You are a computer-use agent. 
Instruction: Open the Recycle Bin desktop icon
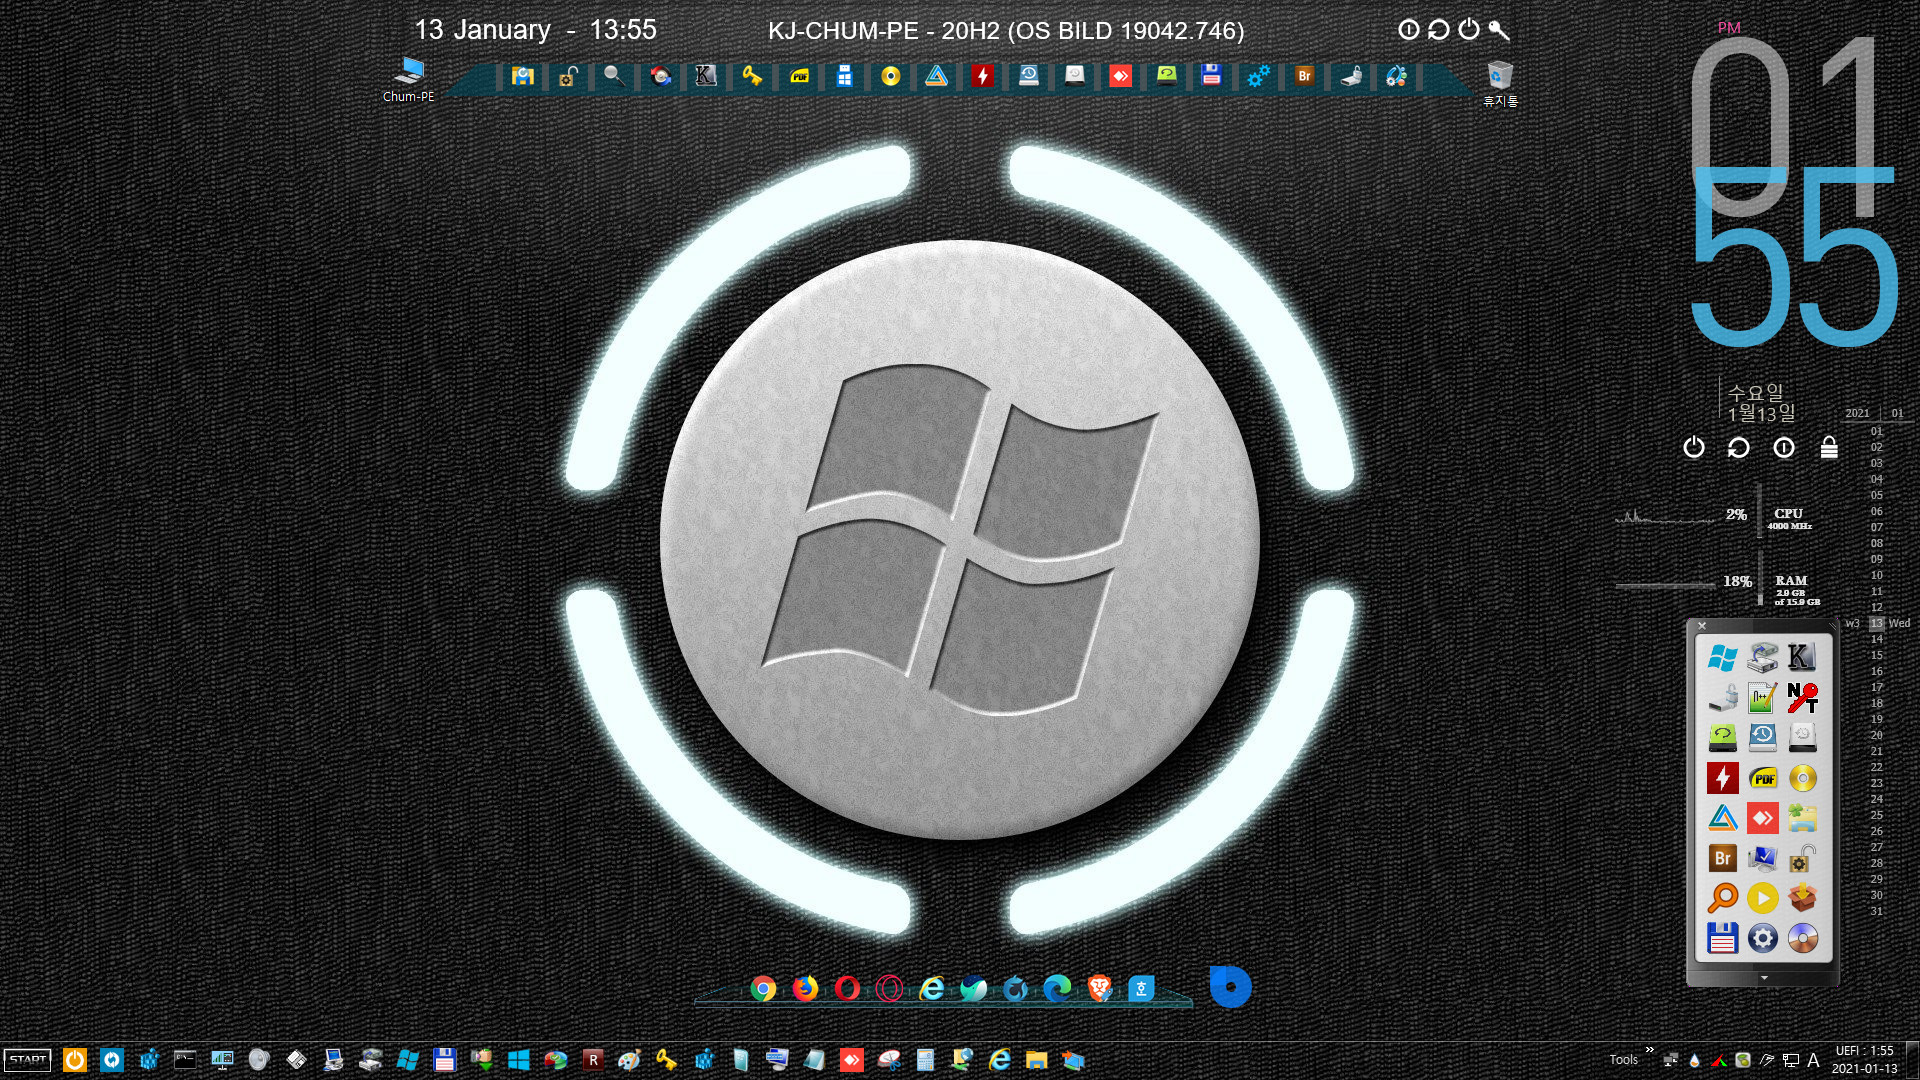(1500, 84)
